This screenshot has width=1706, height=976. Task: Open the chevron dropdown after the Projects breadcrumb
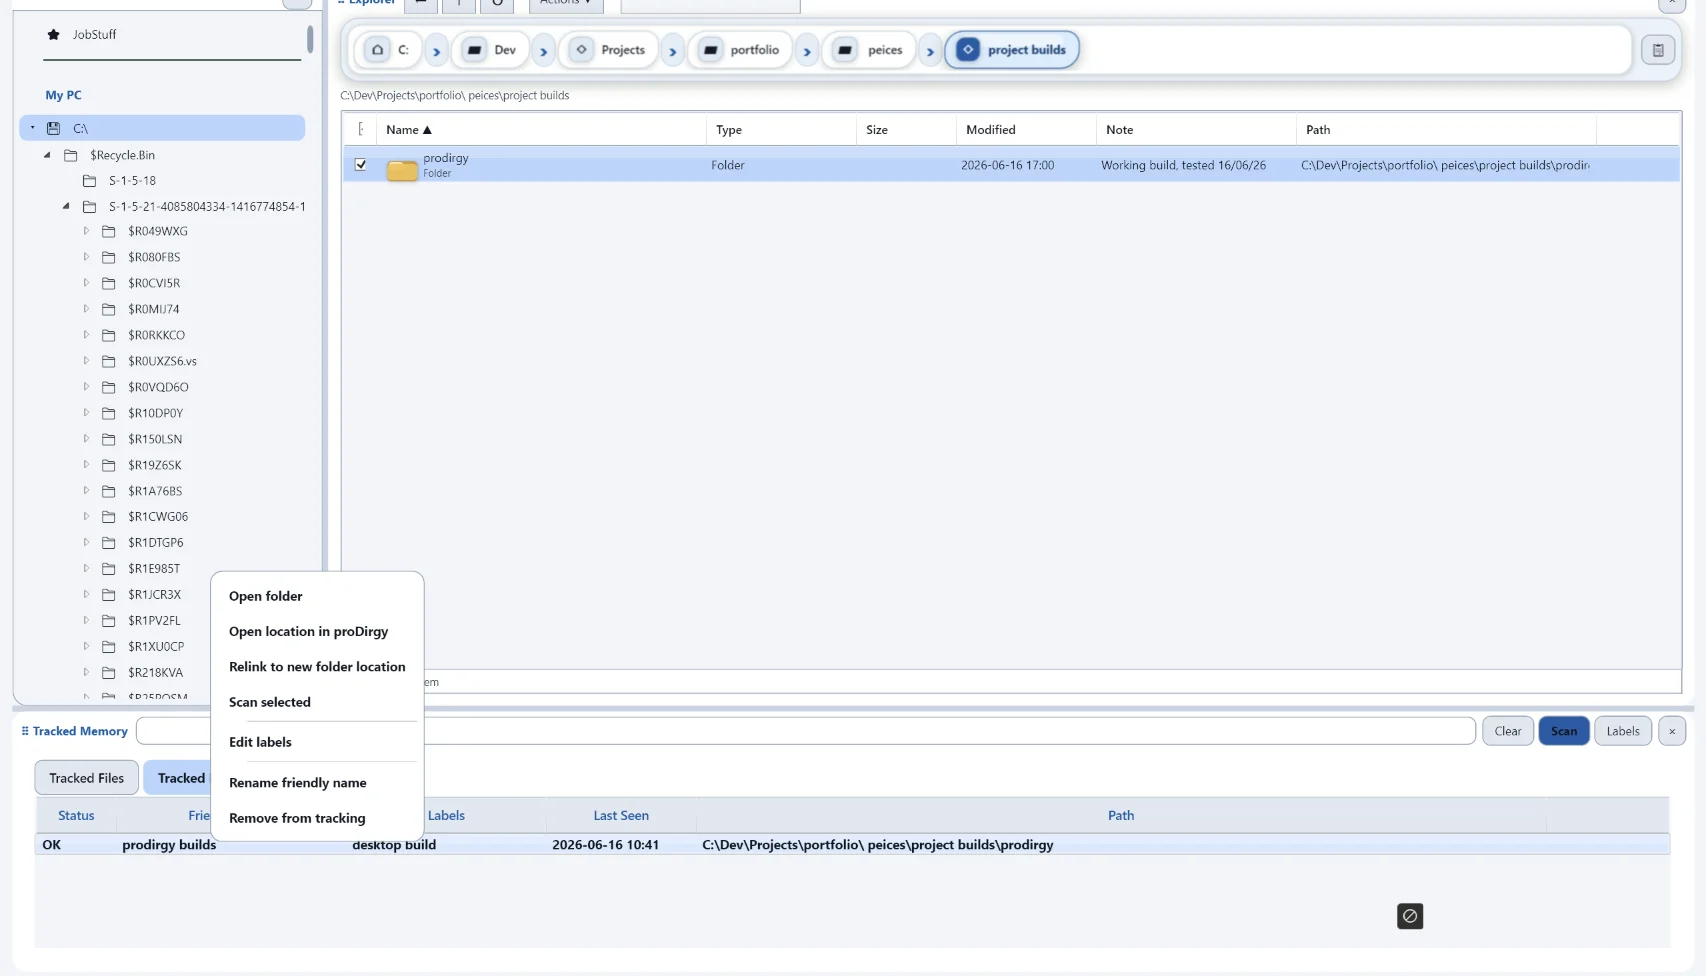click(x=673, y=51)
